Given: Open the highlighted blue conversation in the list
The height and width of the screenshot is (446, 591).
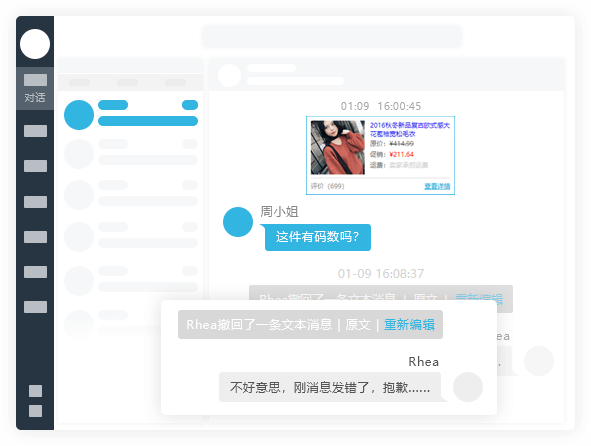Looking at the screenshot, I should [x=131, y=115].
